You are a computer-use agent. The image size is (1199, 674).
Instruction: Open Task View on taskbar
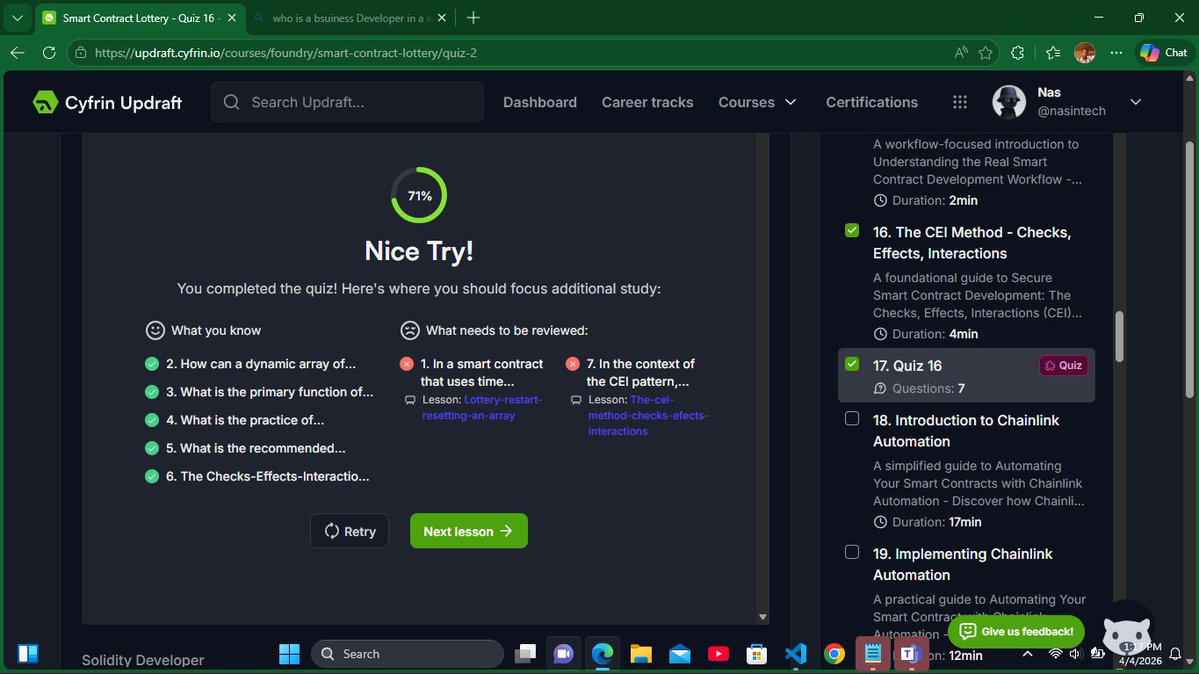click(525, 653)
